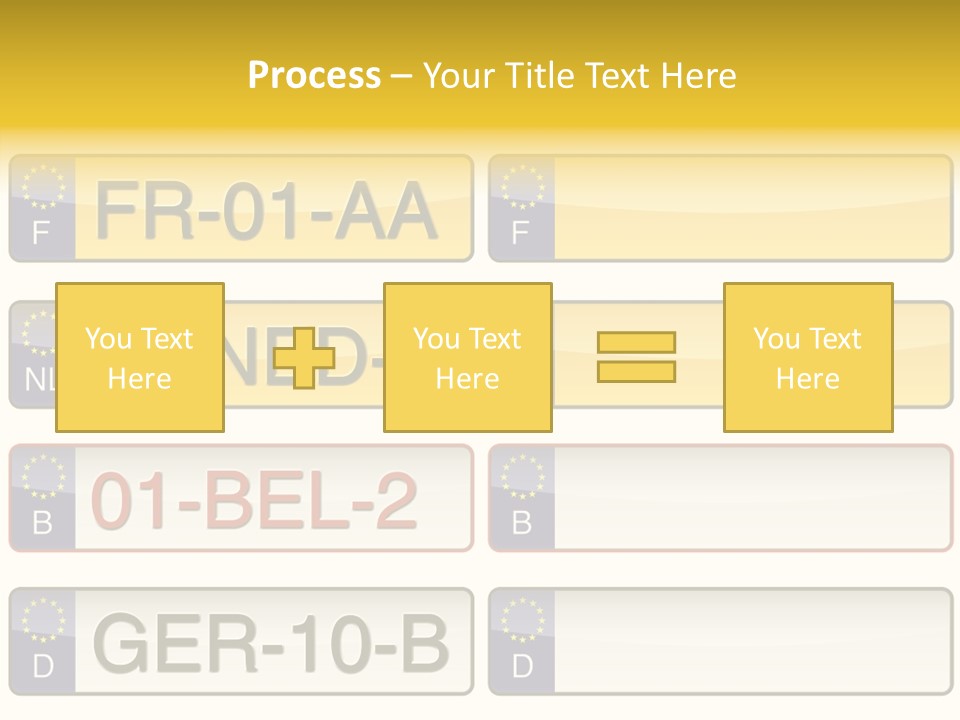Click the EU stars emblem on 01-BEL-2 plate
960x720 pixels.
point(42,476)
